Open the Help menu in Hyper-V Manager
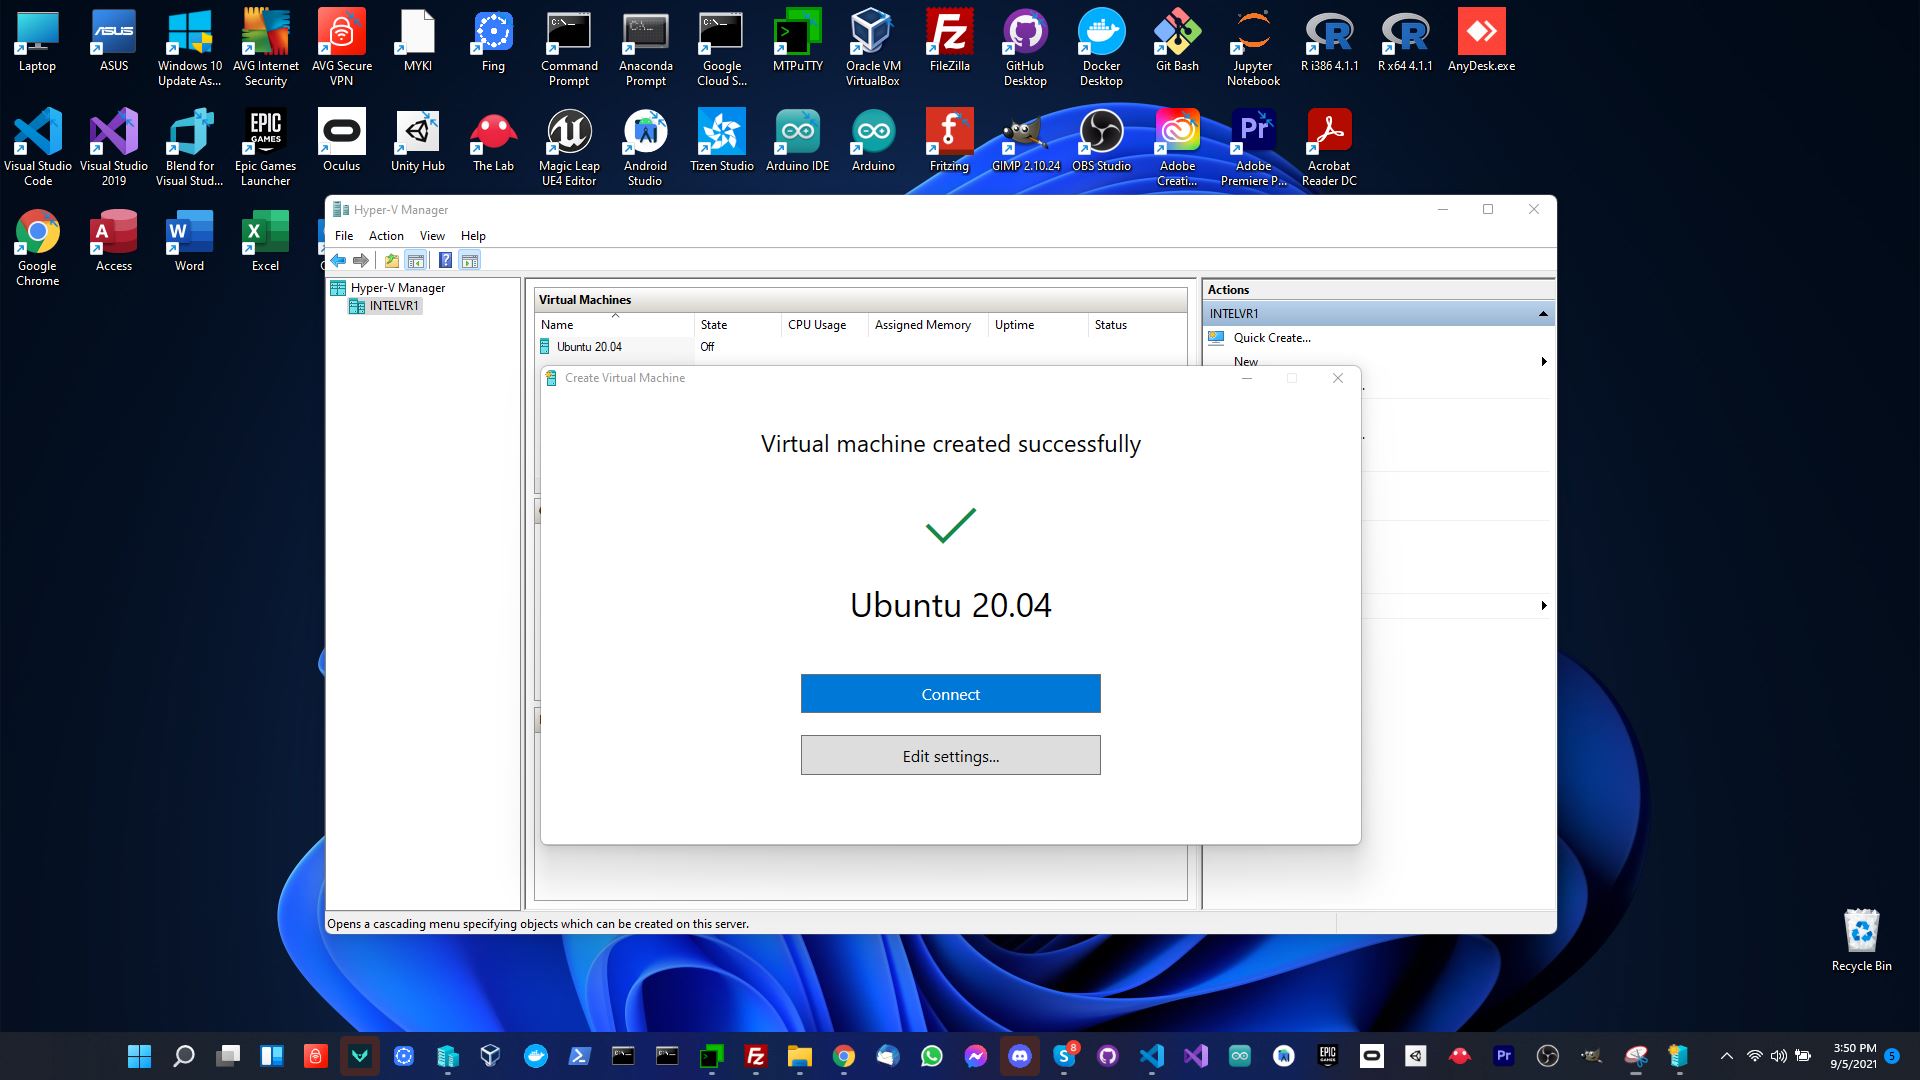Image resolution: width=1920 pixels, height=1080 pixels. (473, 236)
